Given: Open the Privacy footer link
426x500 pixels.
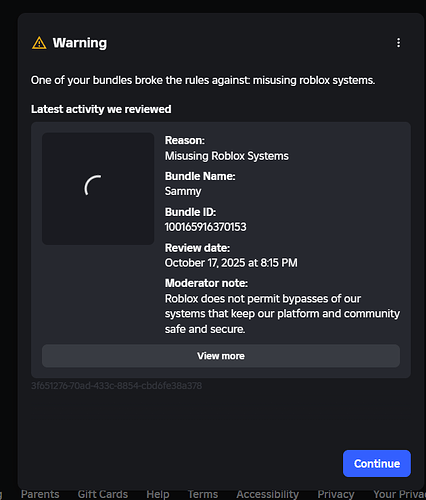Looking at the screenshot, I should [x=336, y=494].
